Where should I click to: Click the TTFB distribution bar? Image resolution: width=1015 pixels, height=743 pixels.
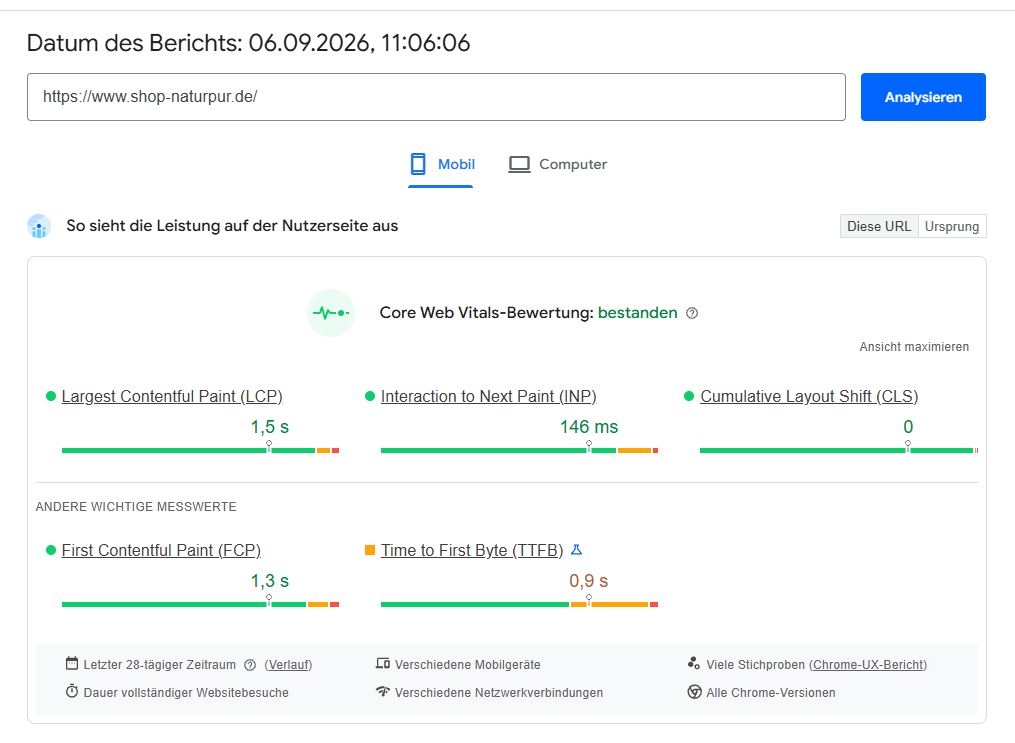click(x=519, y=604)
